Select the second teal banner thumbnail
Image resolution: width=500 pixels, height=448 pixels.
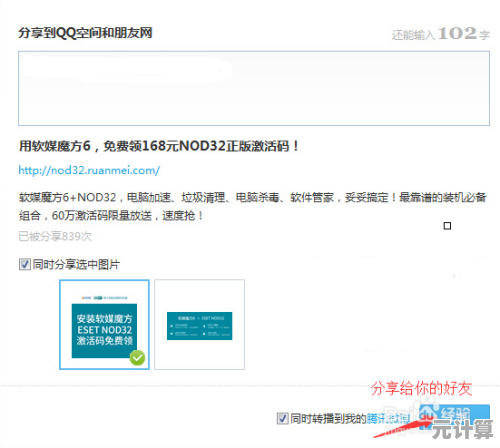[199, 324]
